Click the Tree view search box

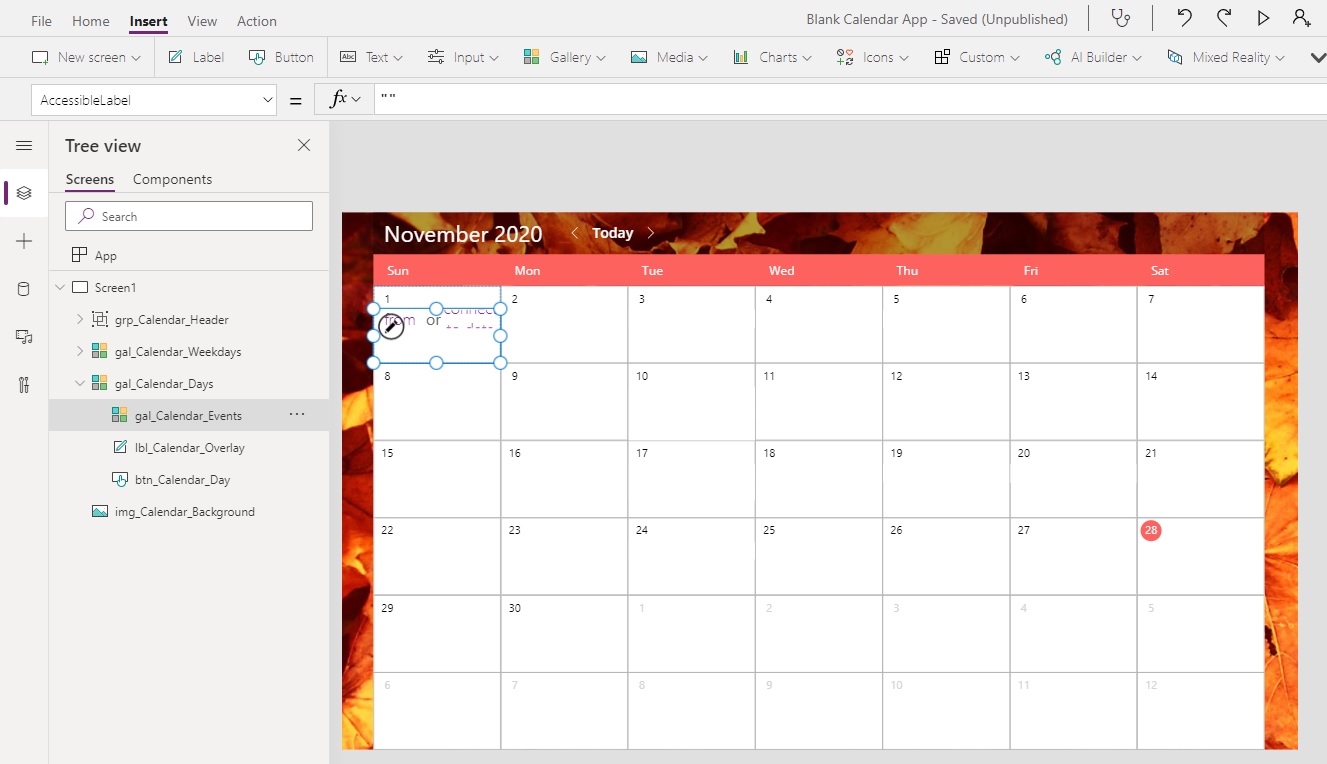click(188, 215)
